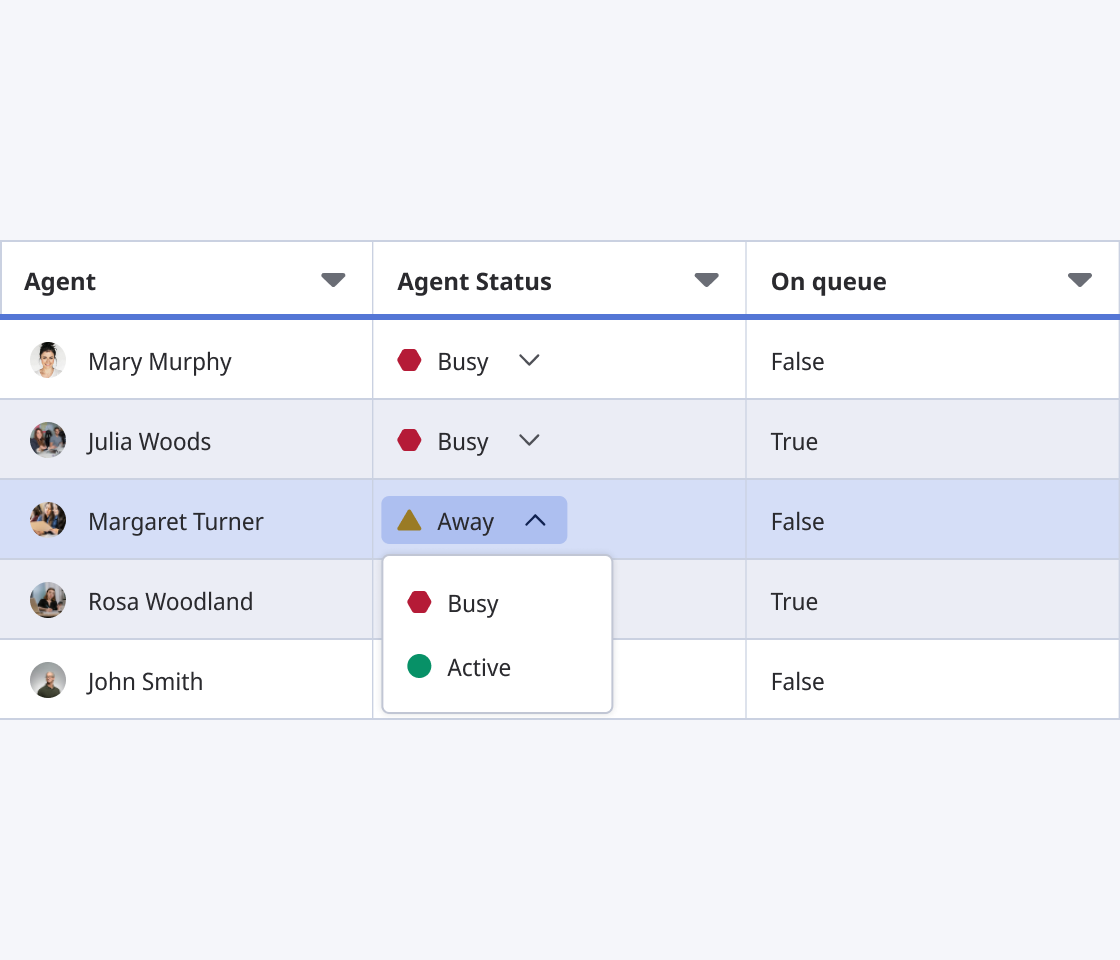Click Margaret Turner's False queue value
The image size is (1120, 960).
(x=797, y=521)
